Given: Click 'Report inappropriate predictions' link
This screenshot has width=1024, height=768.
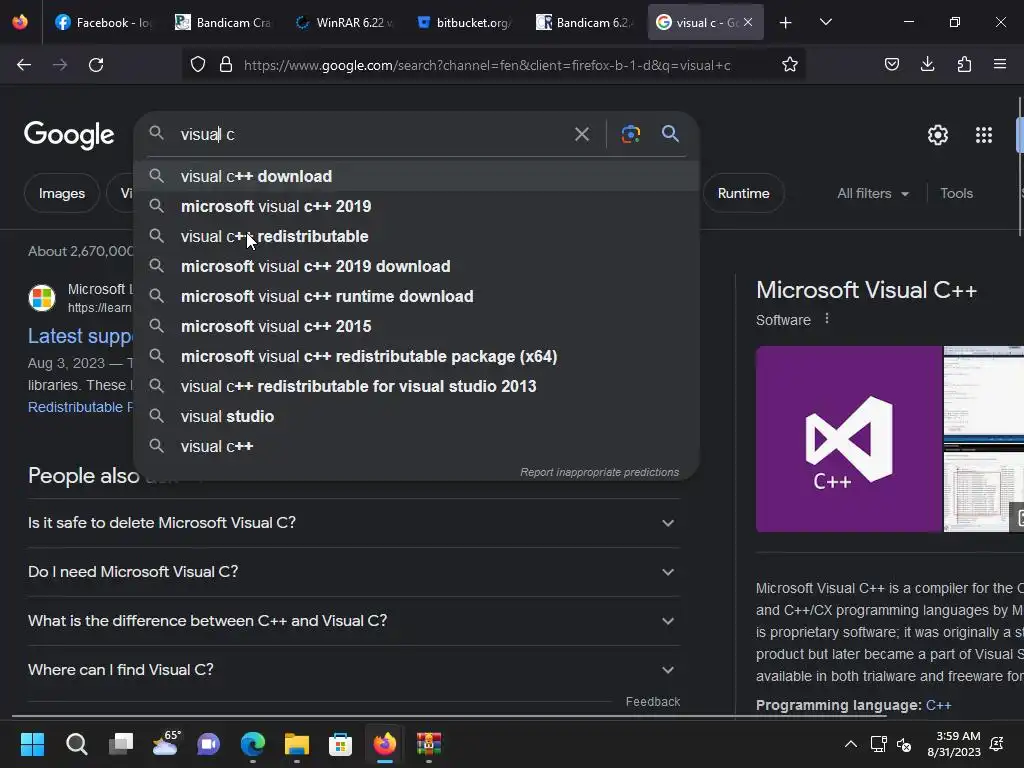Looking at the screenshot, I should [x=599, y=472].
